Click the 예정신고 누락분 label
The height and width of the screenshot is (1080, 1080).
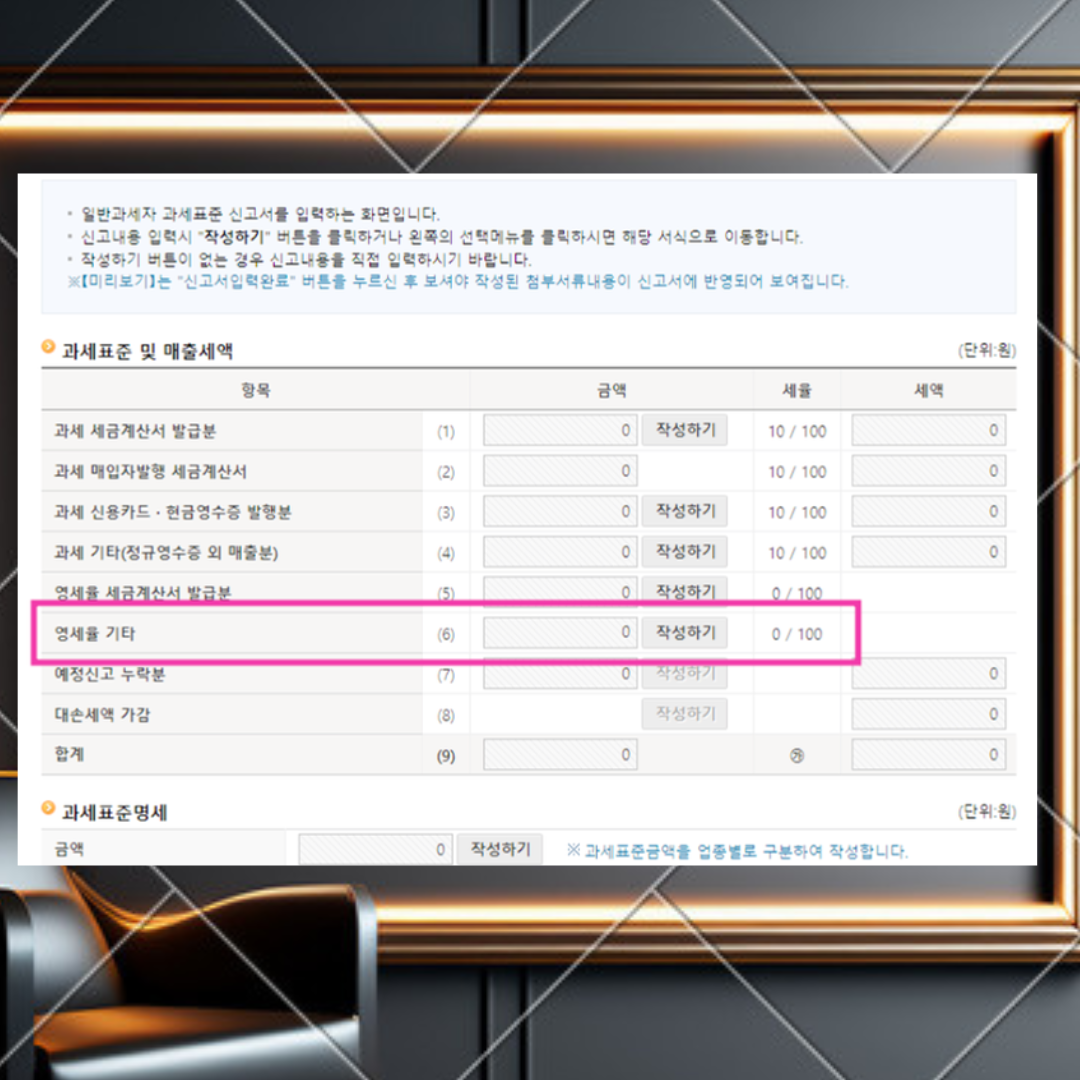pos(110,674)
